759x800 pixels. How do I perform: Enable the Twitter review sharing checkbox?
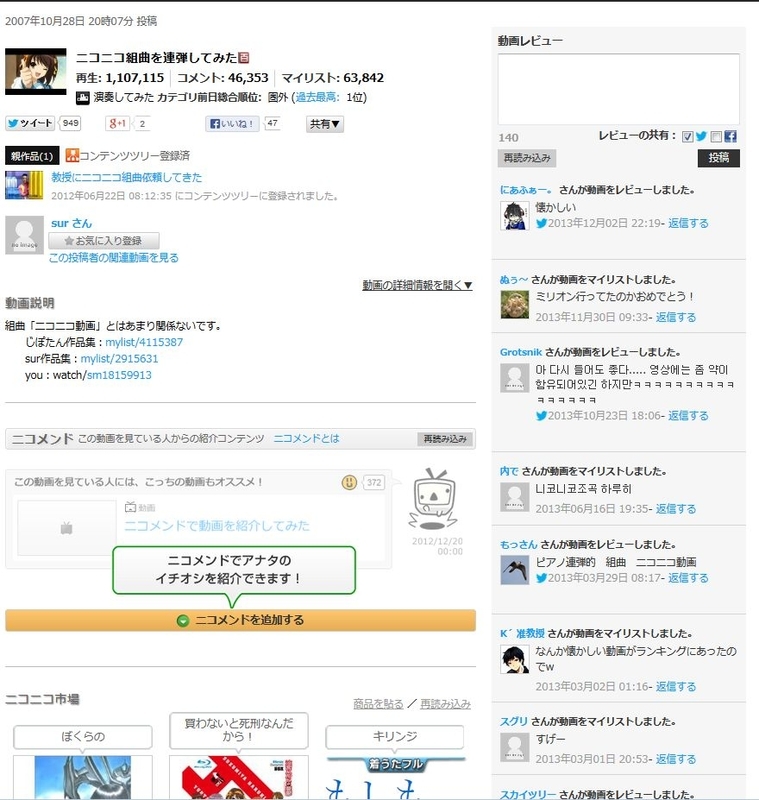pos(688,137)
